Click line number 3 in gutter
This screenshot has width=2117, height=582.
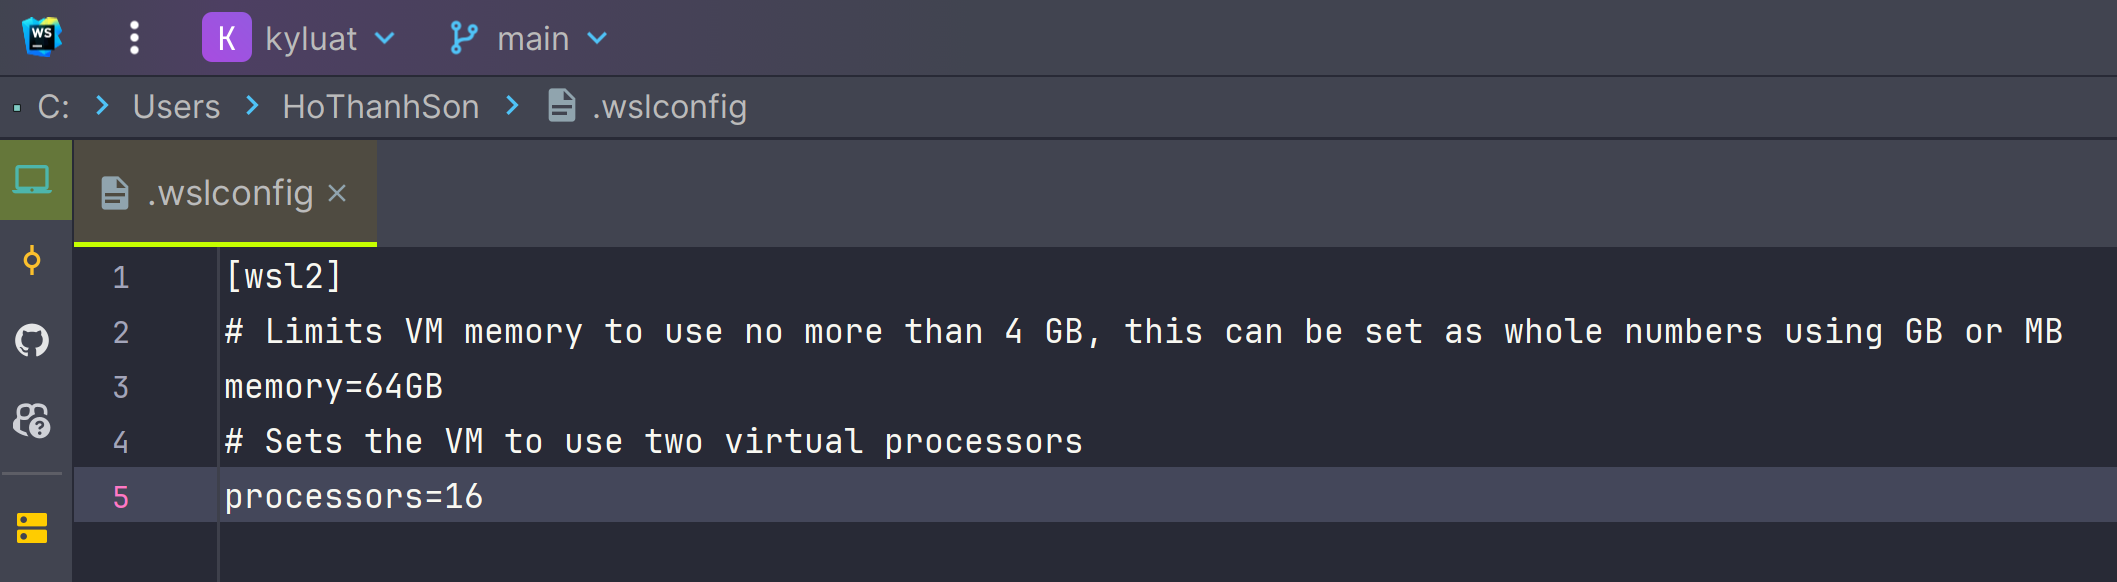[x=121, y=387]
